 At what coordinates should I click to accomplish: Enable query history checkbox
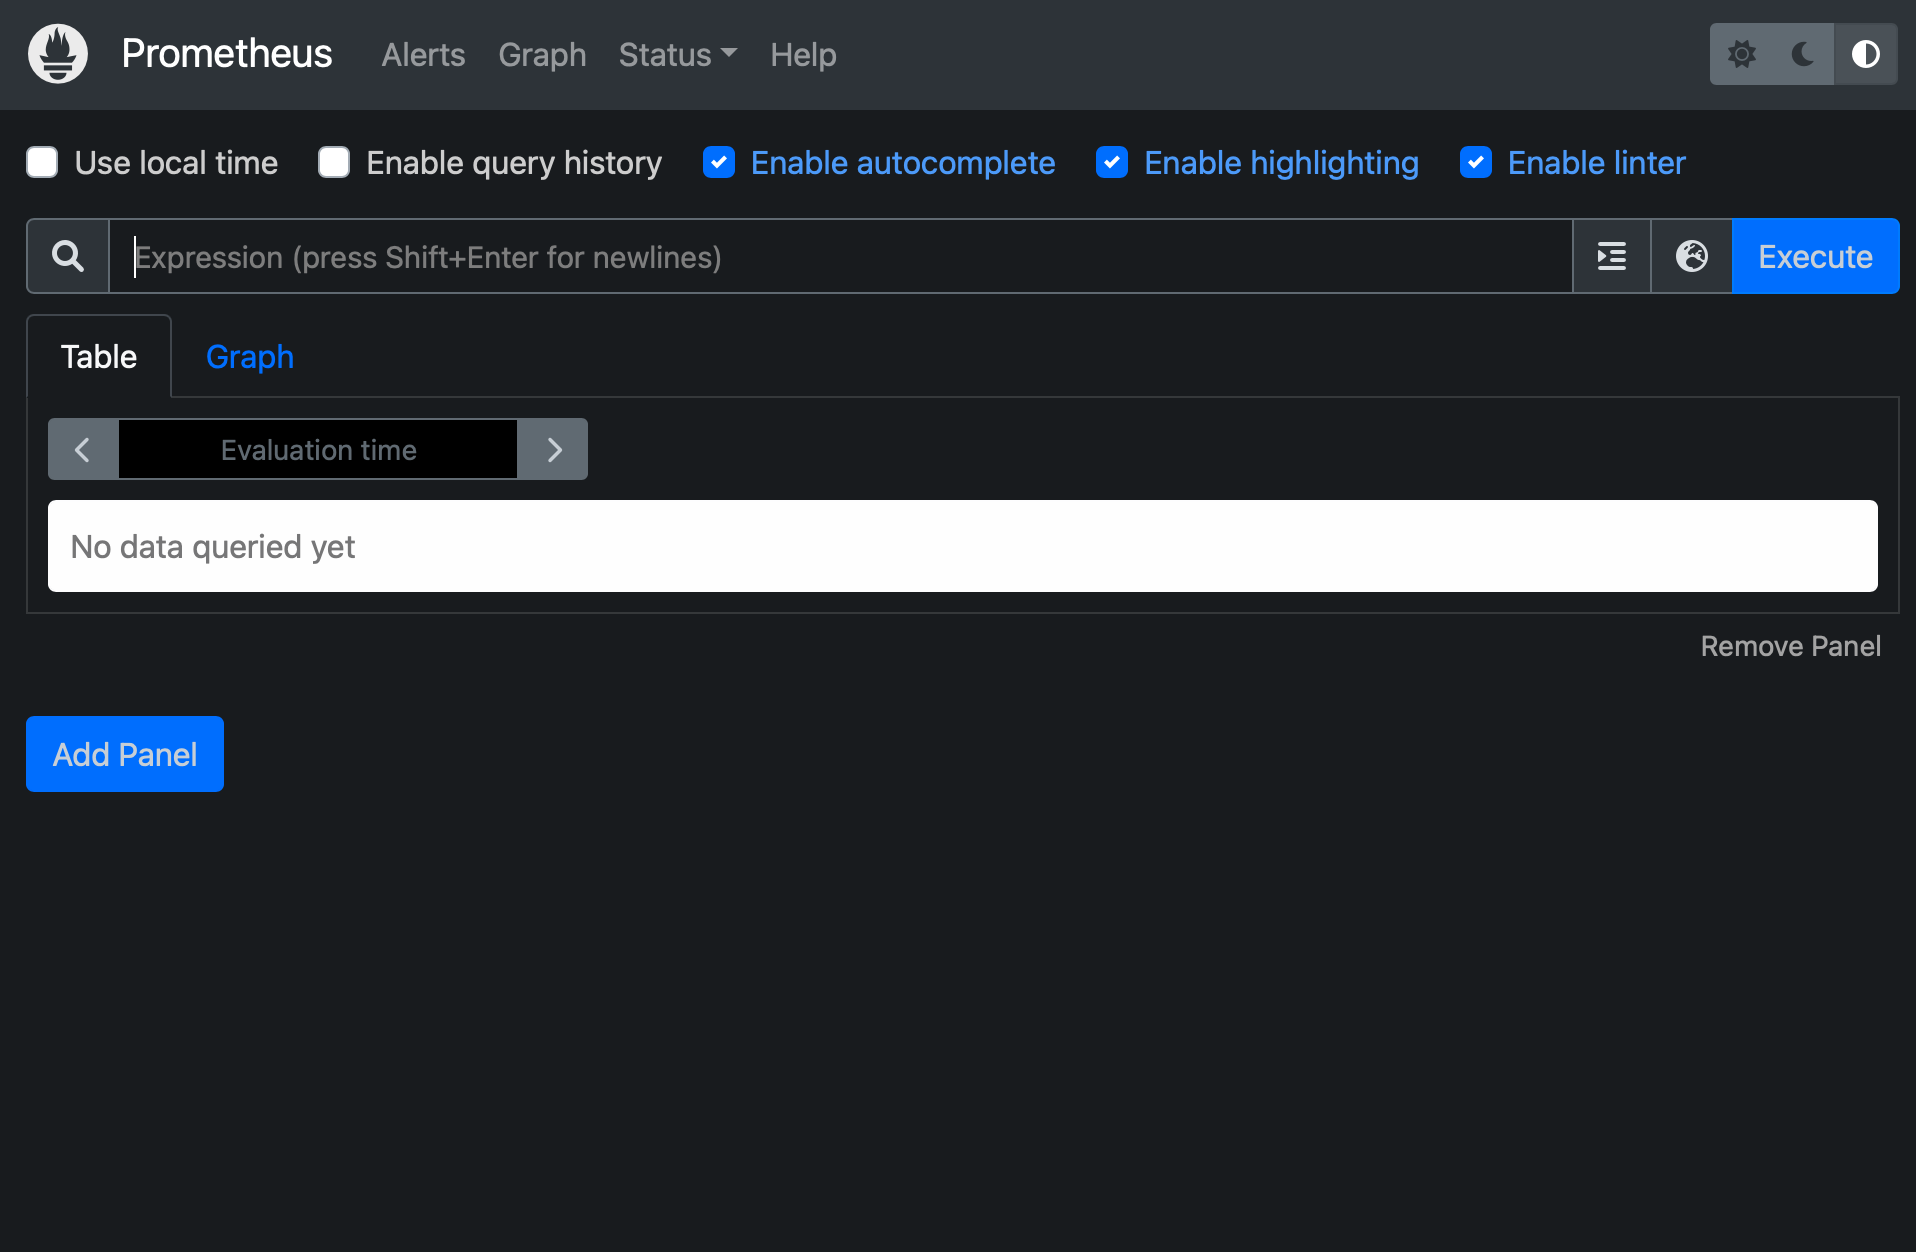click(x=334, y=162)
